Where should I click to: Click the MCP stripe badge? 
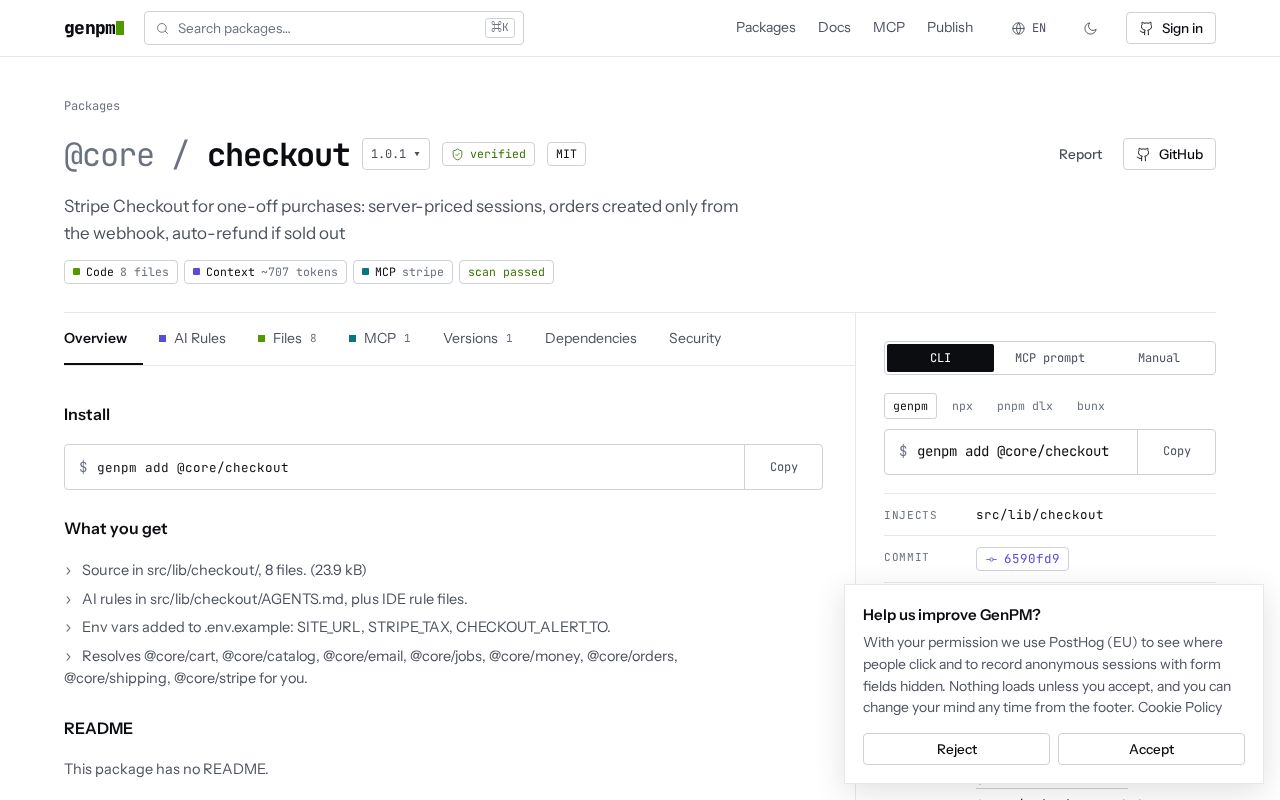403,272
